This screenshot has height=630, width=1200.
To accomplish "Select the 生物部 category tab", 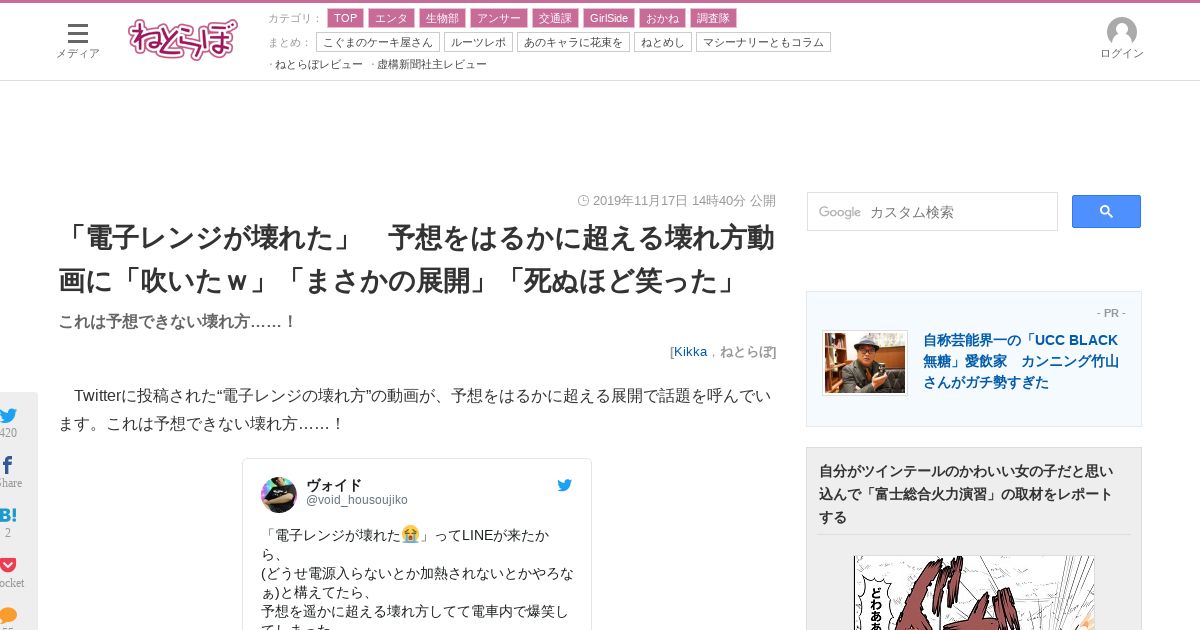I will coord(442,18).
